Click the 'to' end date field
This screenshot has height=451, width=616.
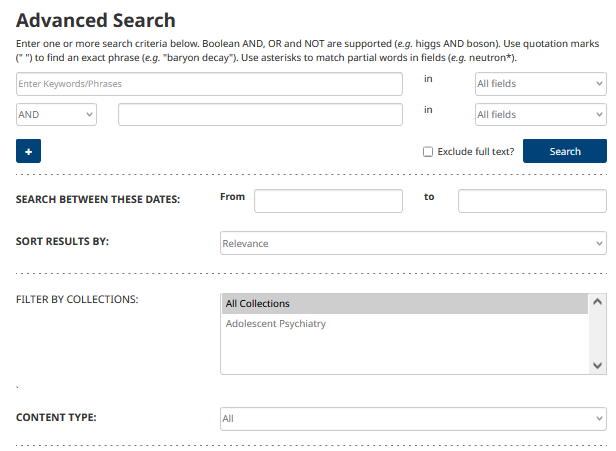531,201
